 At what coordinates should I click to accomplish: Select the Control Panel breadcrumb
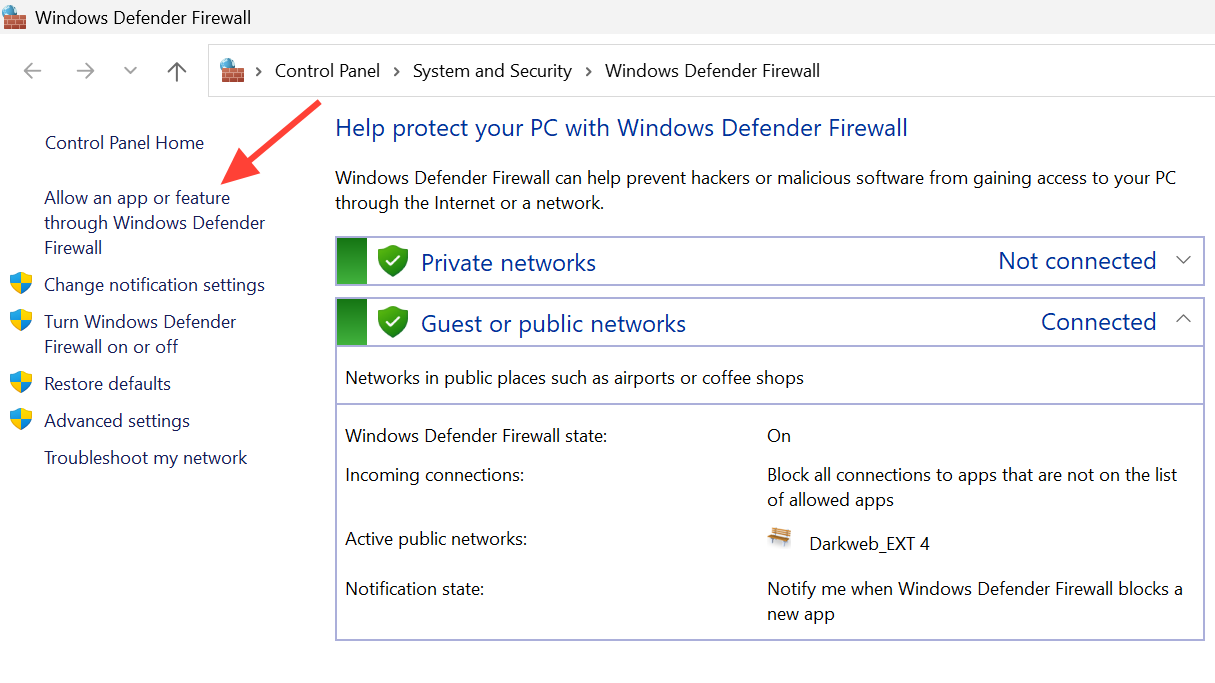tap(327, 71)
